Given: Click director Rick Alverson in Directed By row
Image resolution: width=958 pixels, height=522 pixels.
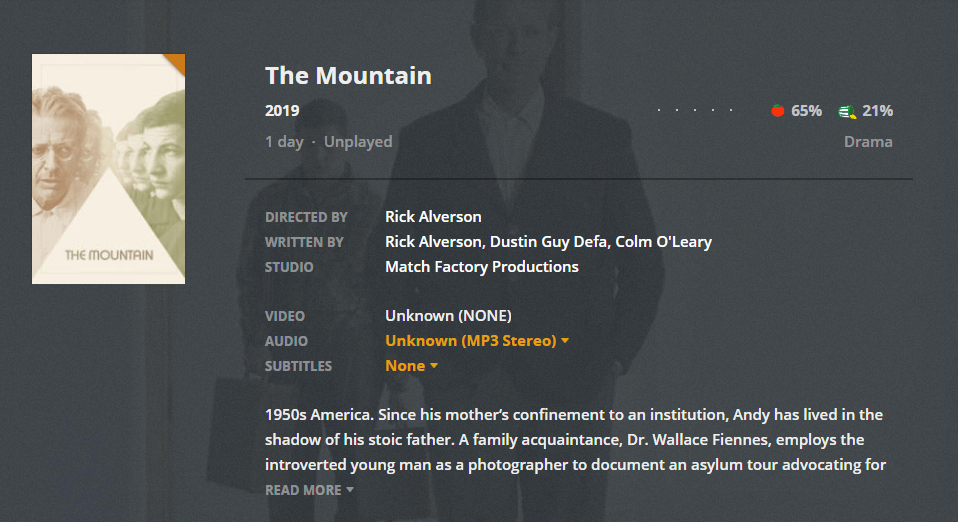Looking at the screenshot, I should click(x=433, y=217).
